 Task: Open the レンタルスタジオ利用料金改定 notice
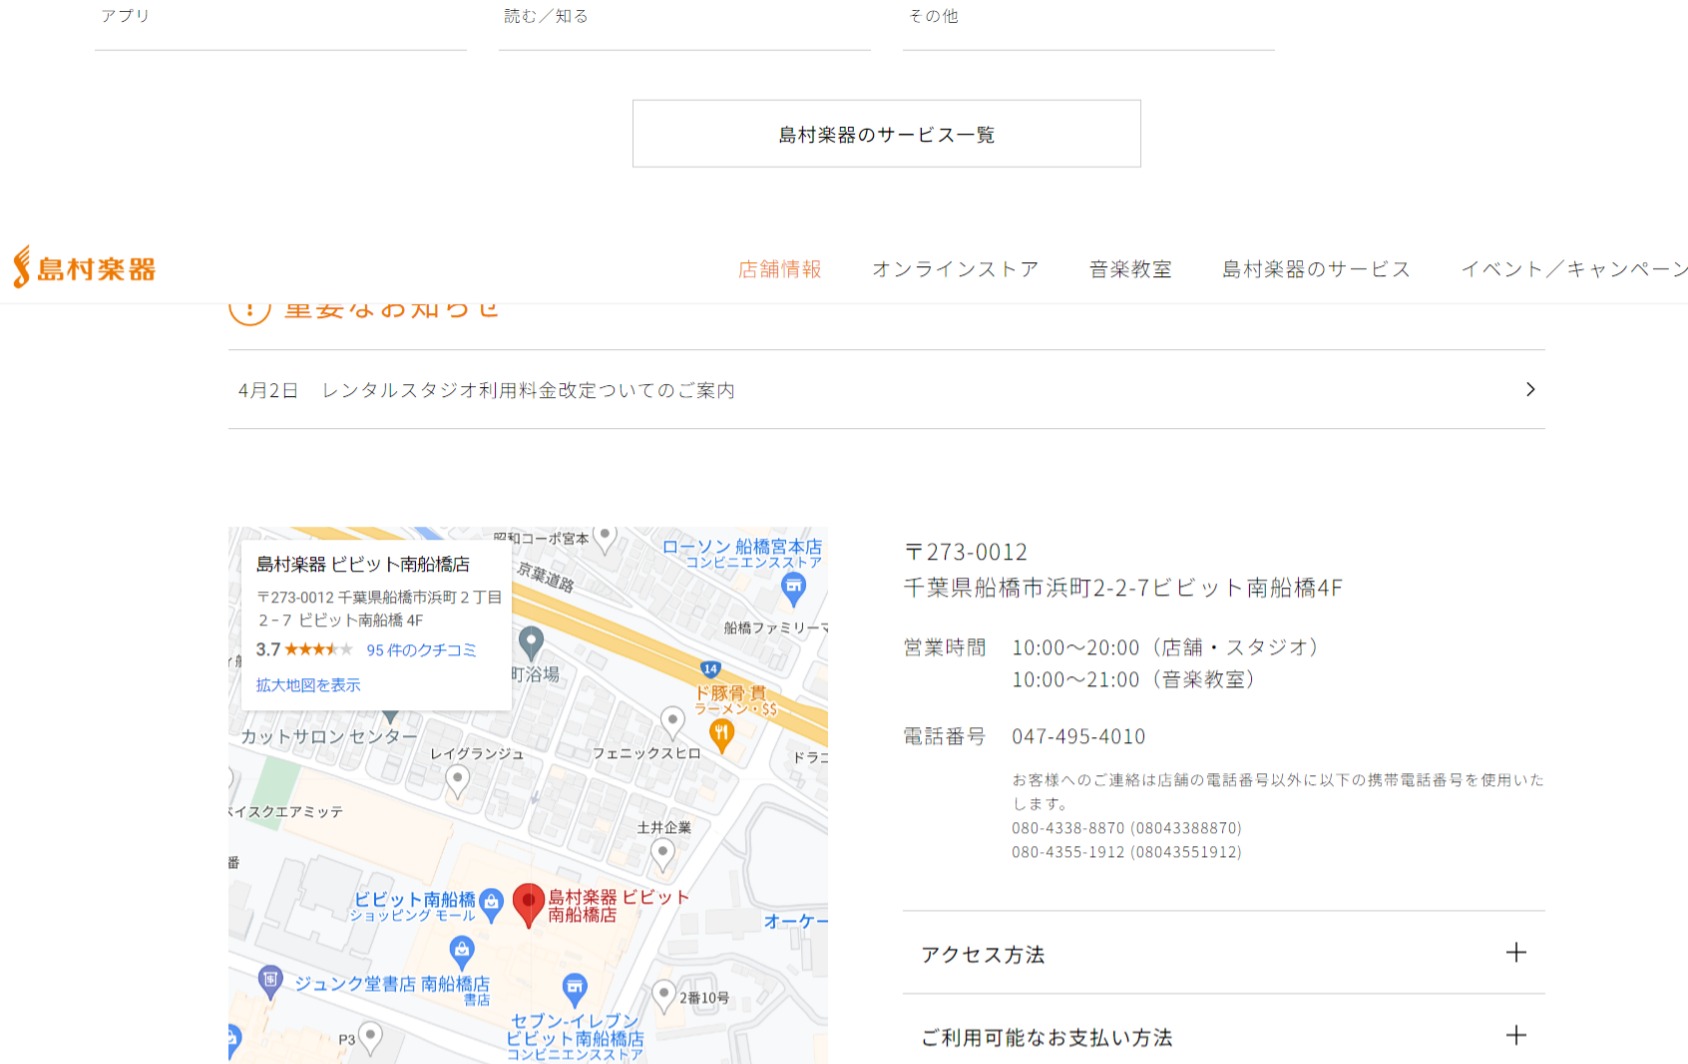(886, 390)
